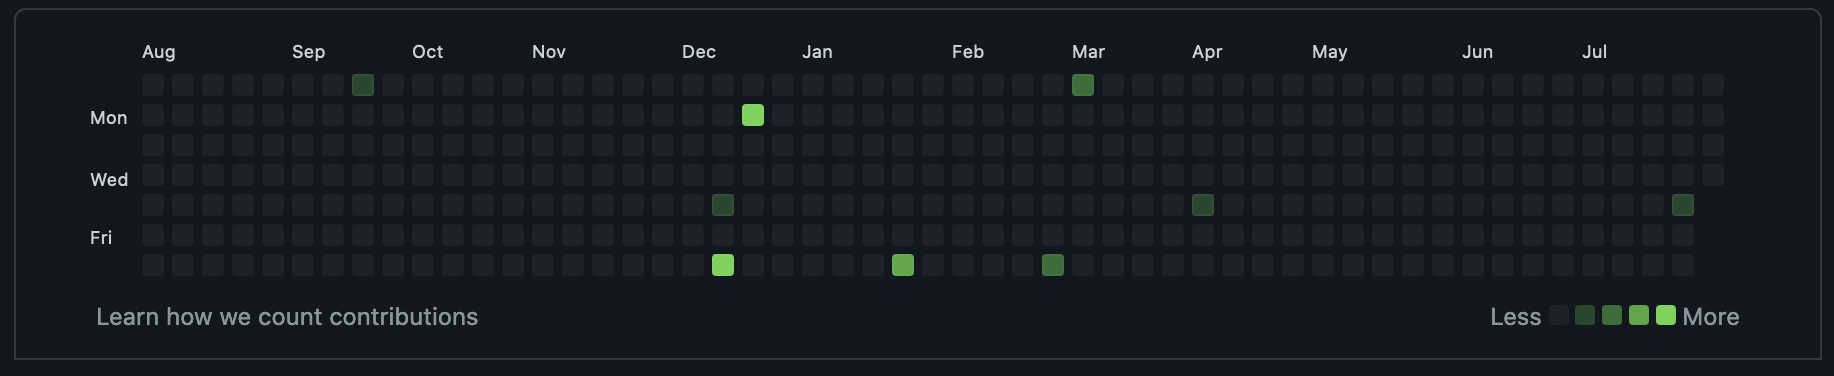The width and height of the screenshot is (1834, 376).
Task: Select the bright green Monday cell in December
Action: 753,115
